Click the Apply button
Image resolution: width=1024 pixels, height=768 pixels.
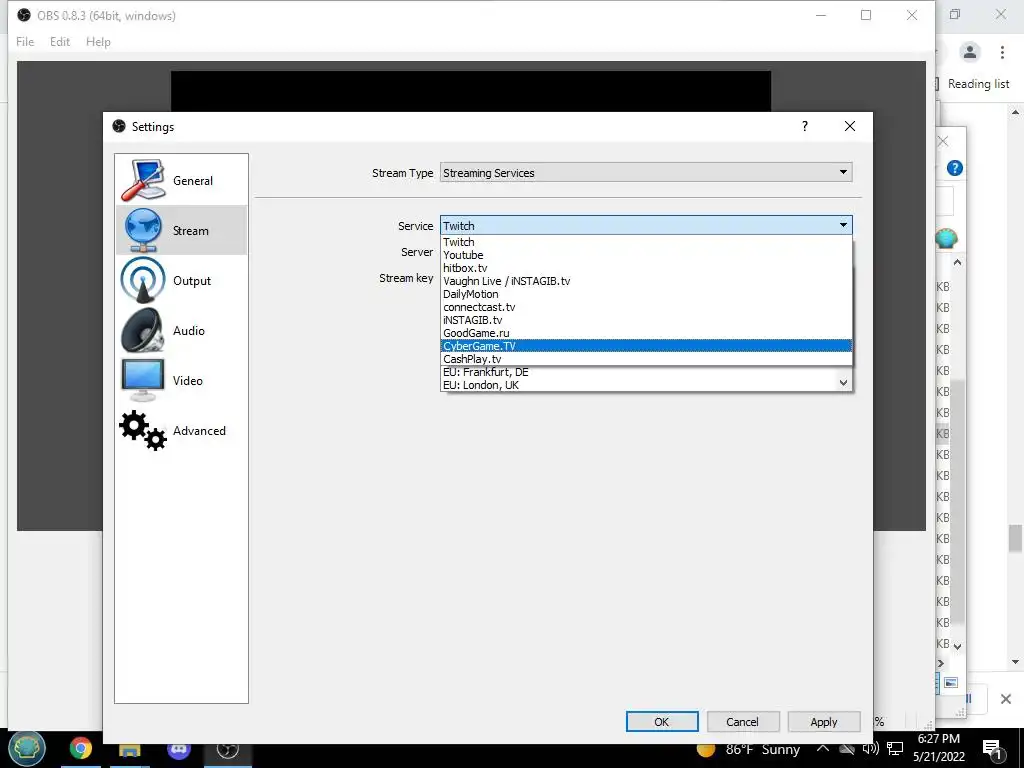tap(824, 722)
